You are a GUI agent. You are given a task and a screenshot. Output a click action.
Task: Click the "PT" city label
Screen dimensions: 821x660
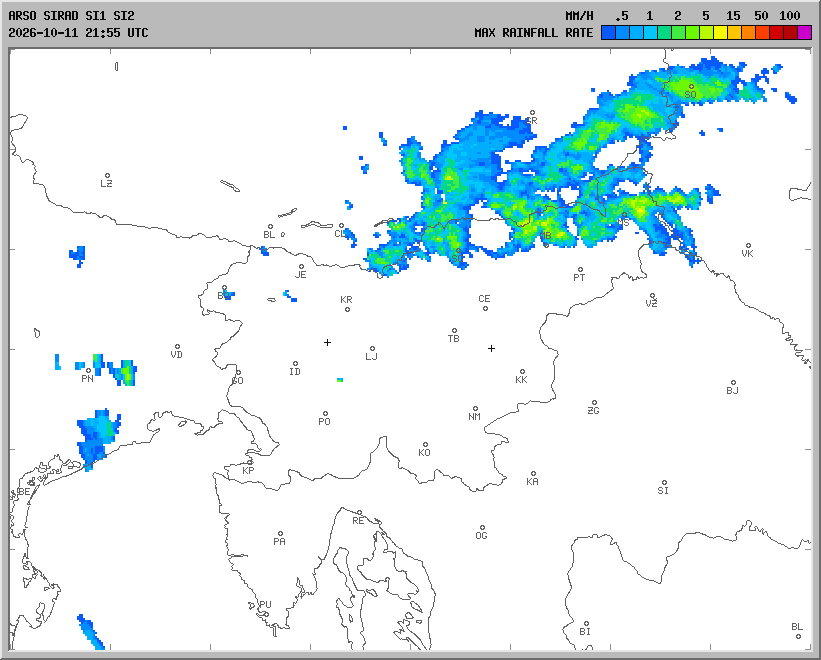[x=579, y=277]
